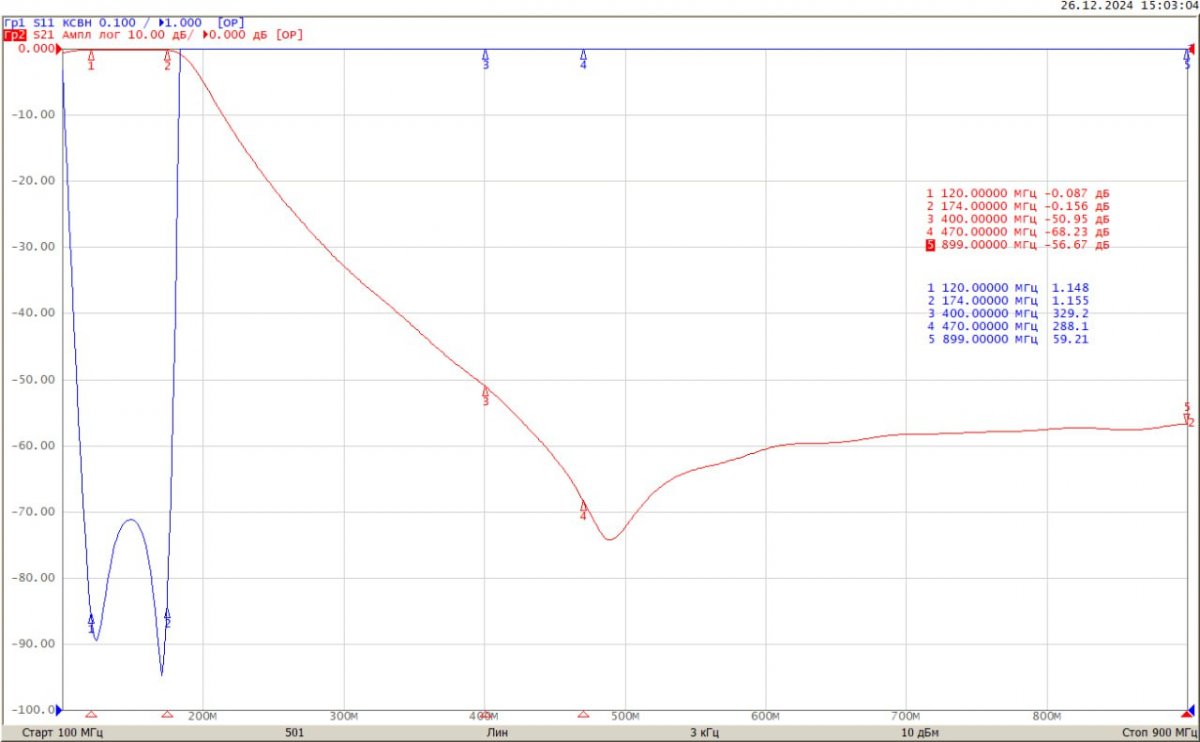Select blue table row 400.00000 МГц 329.2
Image resolution: width=1200 pixels, height=742 pixels.
pyautogui.click(x=1008, y=314)
